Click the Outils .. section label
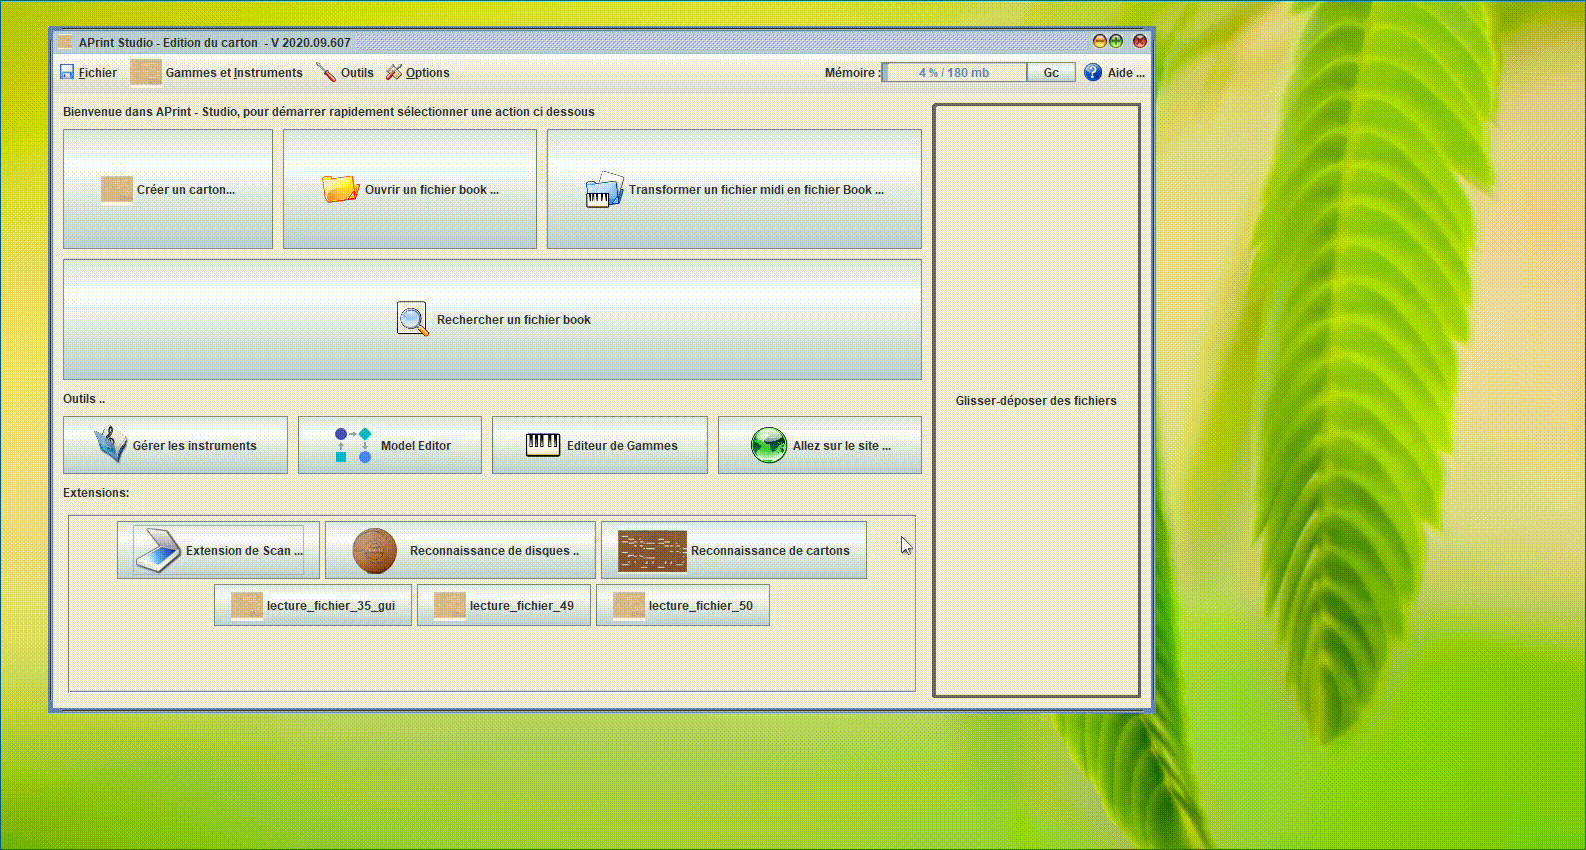This screenshot has width=1586, height=850. click(x=84, y=398)
